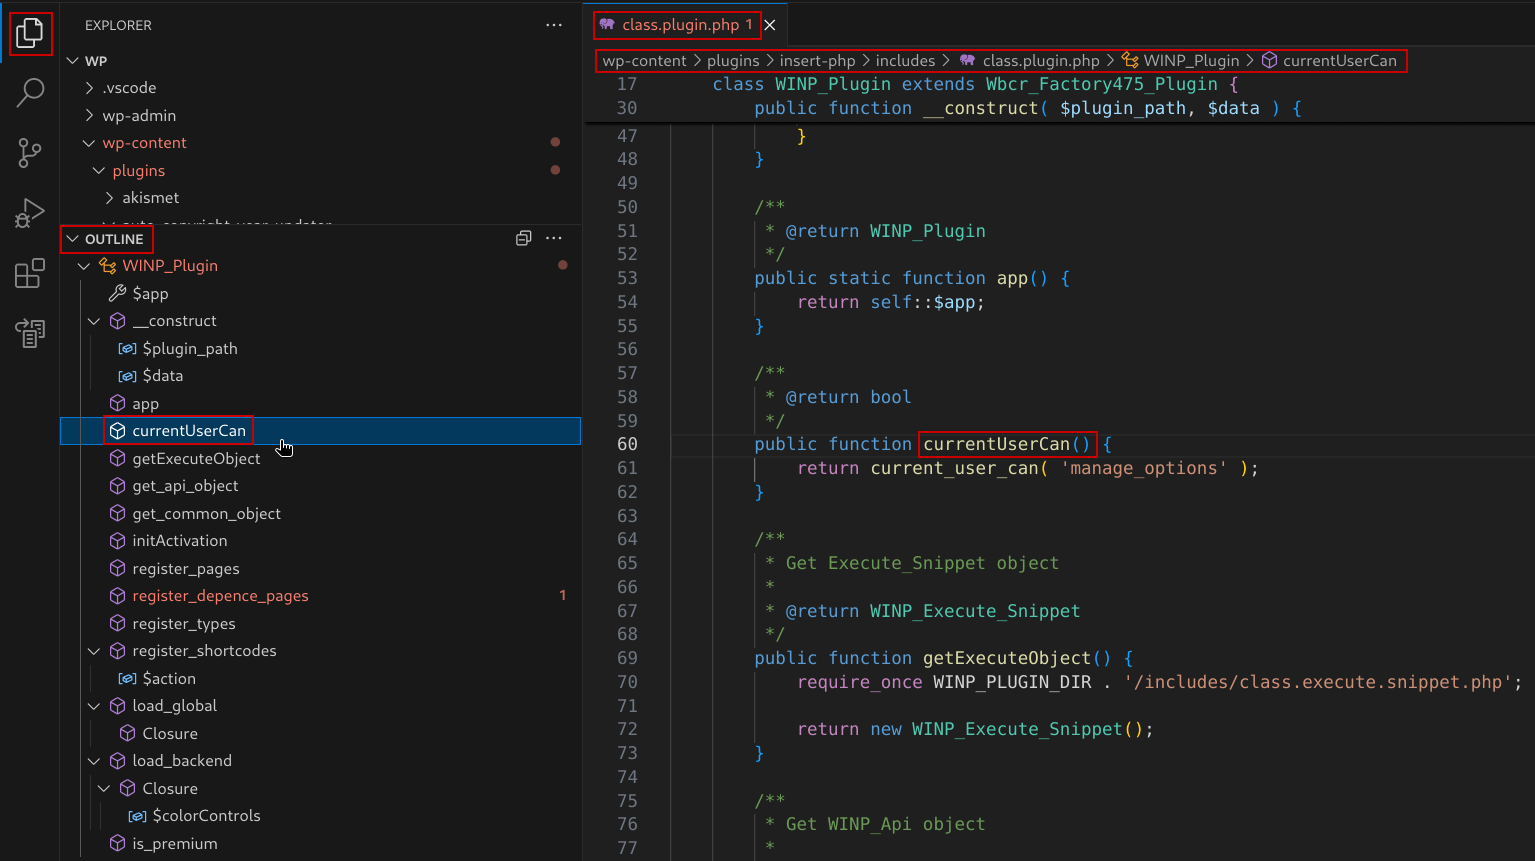Viewport: 1535px width, 861px height.
Task: Collapse the wp-content folder
Action: 144,143
